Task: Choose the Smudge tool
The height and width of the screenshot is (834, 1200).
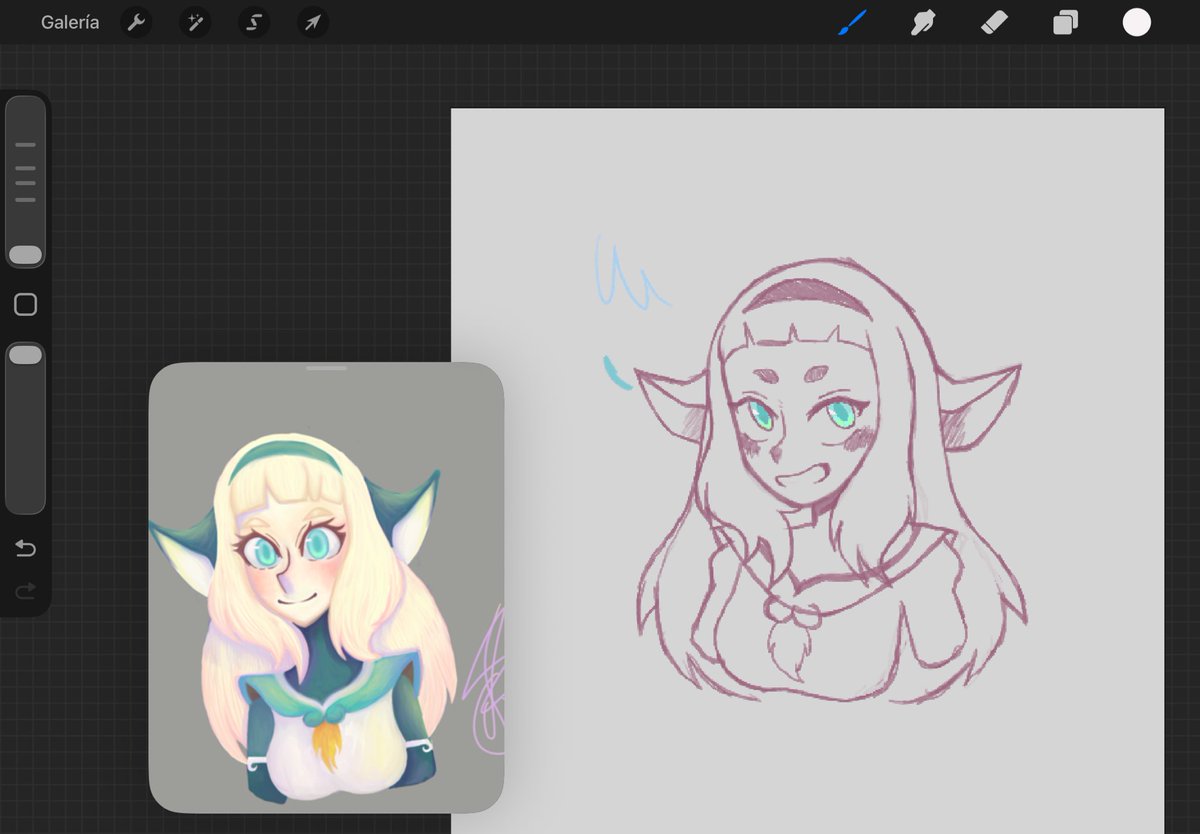Action: pyautogui.click(x=922, y=22)
